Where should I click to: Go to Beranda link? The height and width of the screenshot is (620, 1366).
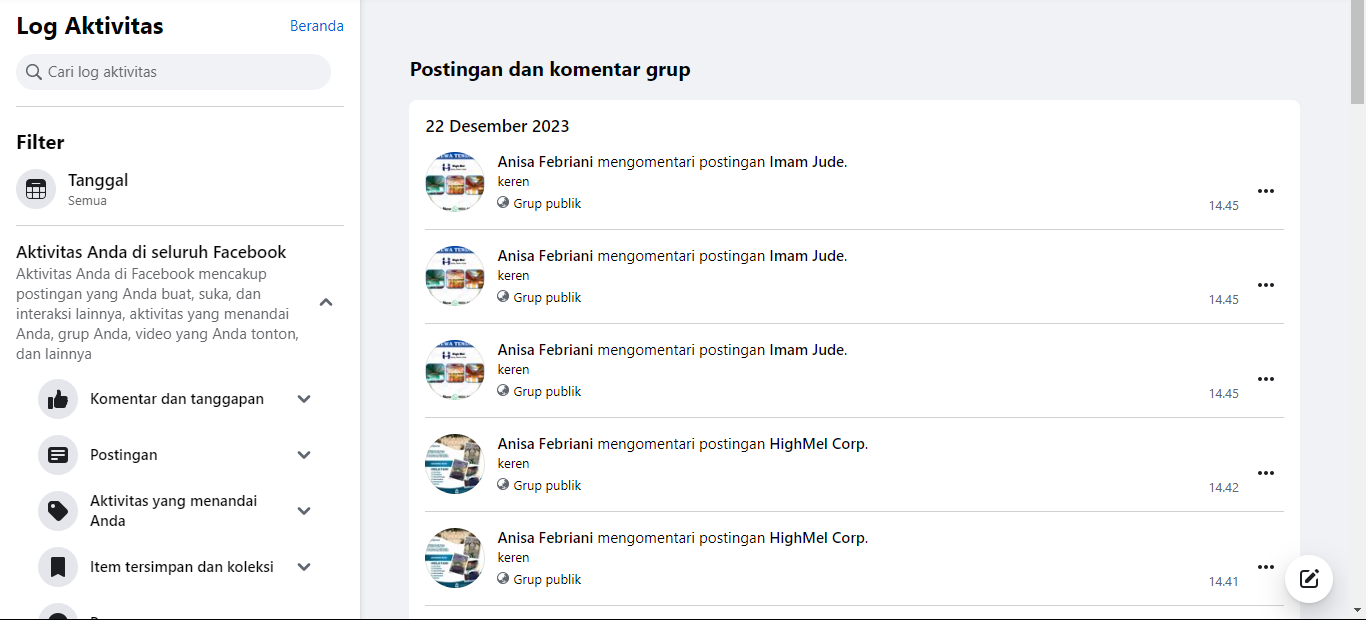(316, 26)
